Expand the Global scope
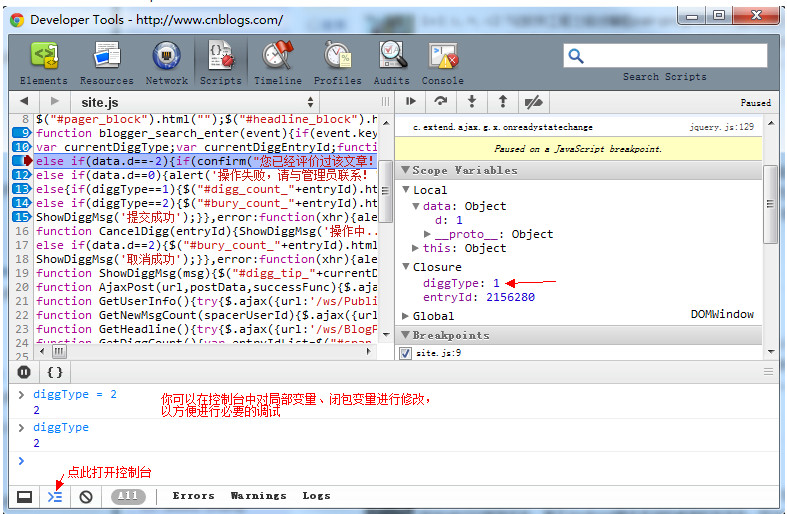The height and width of the screenshot is (514, 787). click(x=406, y=316)
